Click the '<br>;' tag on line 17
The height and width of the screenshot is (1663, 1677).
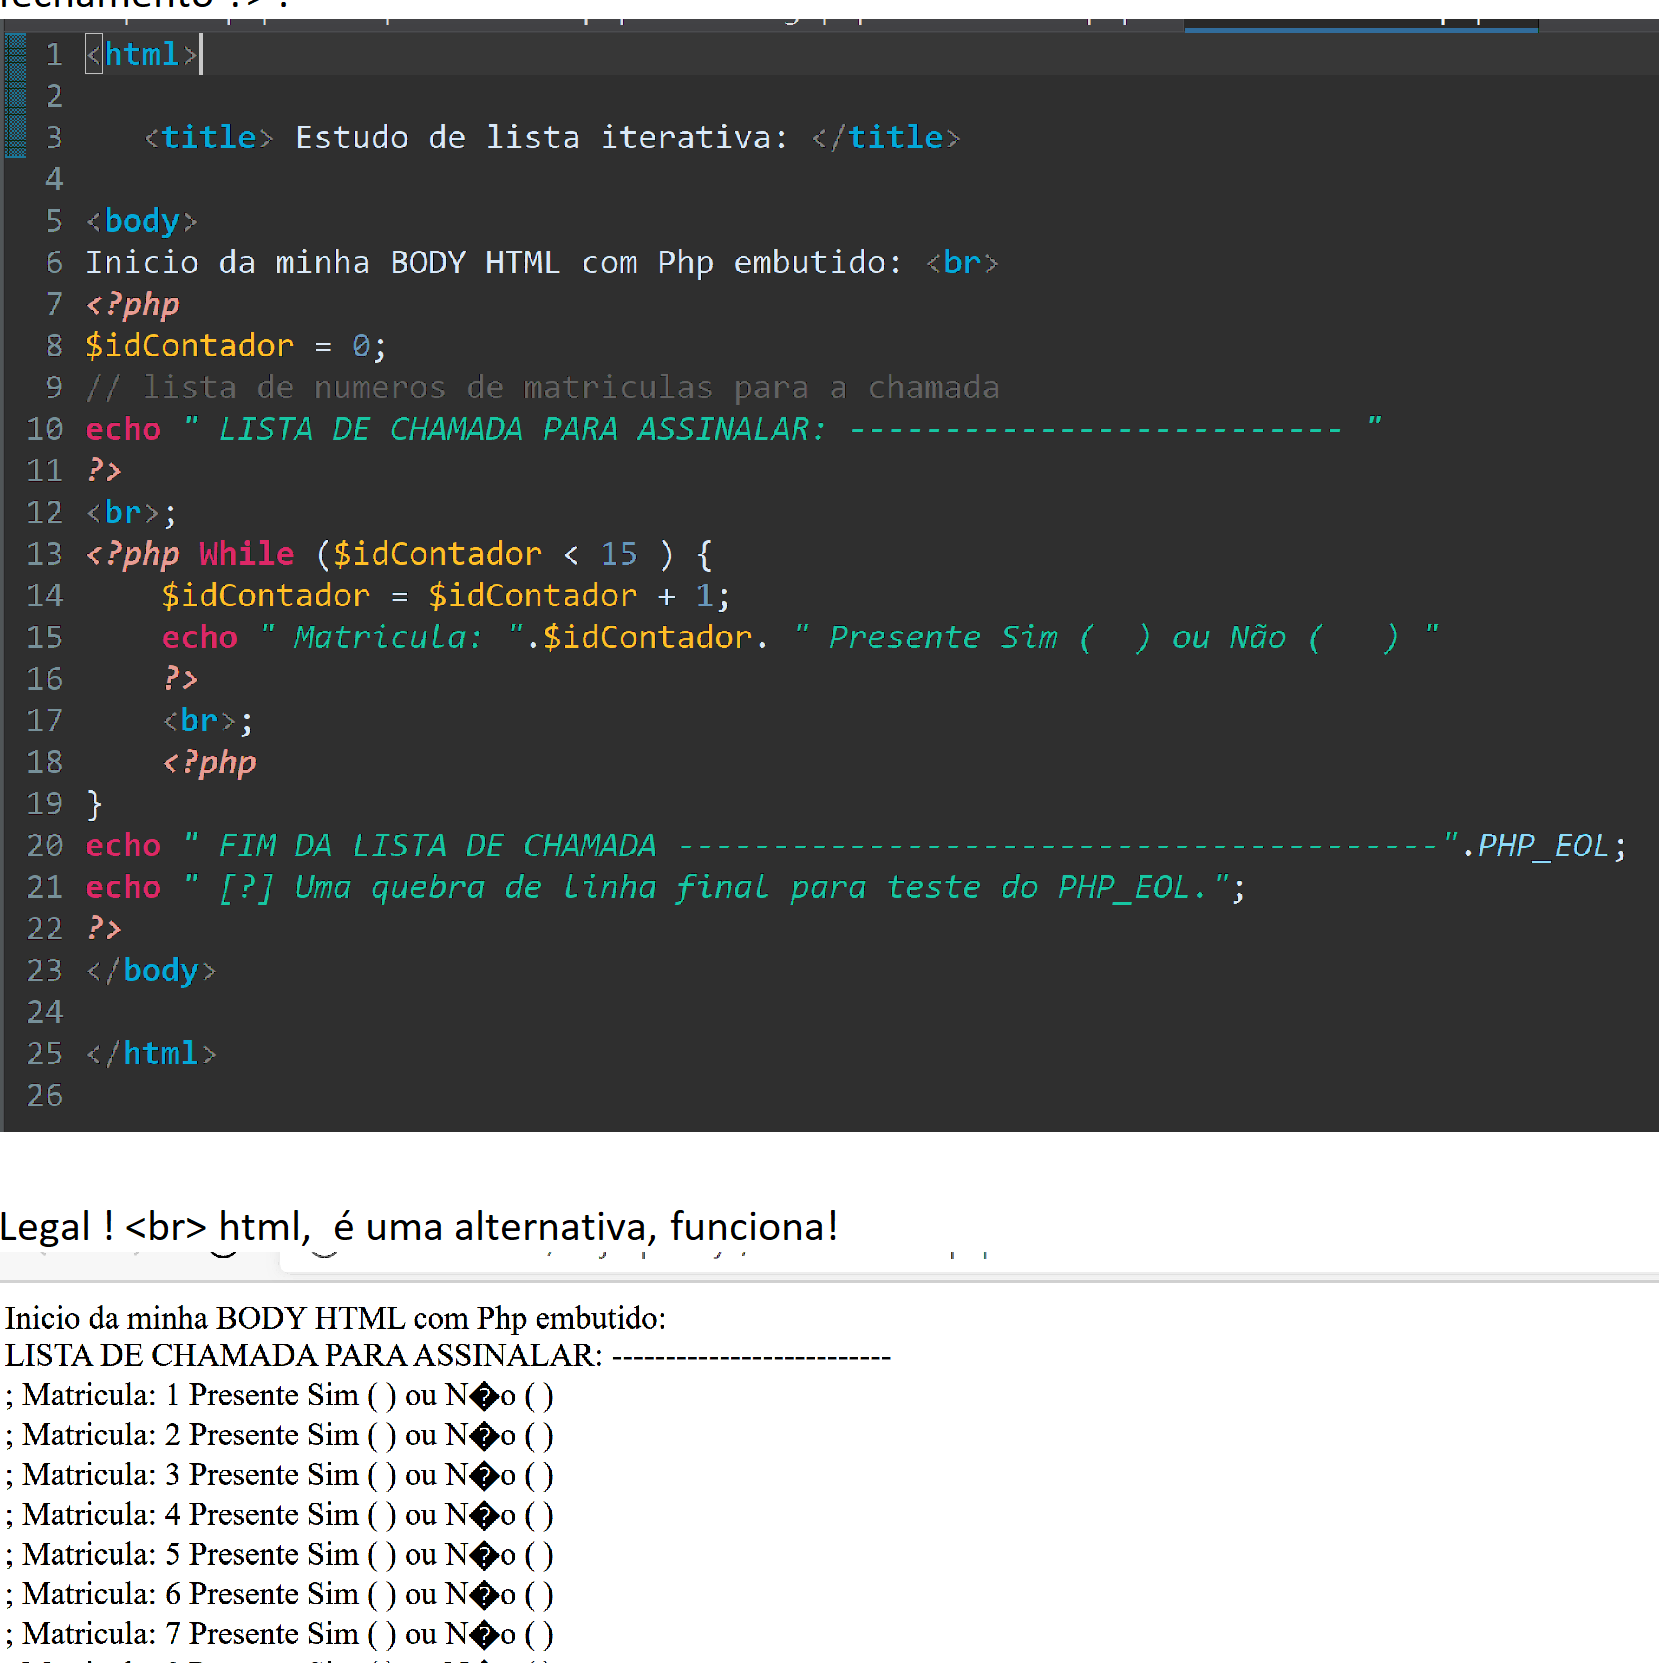click(x=207, y=721)
